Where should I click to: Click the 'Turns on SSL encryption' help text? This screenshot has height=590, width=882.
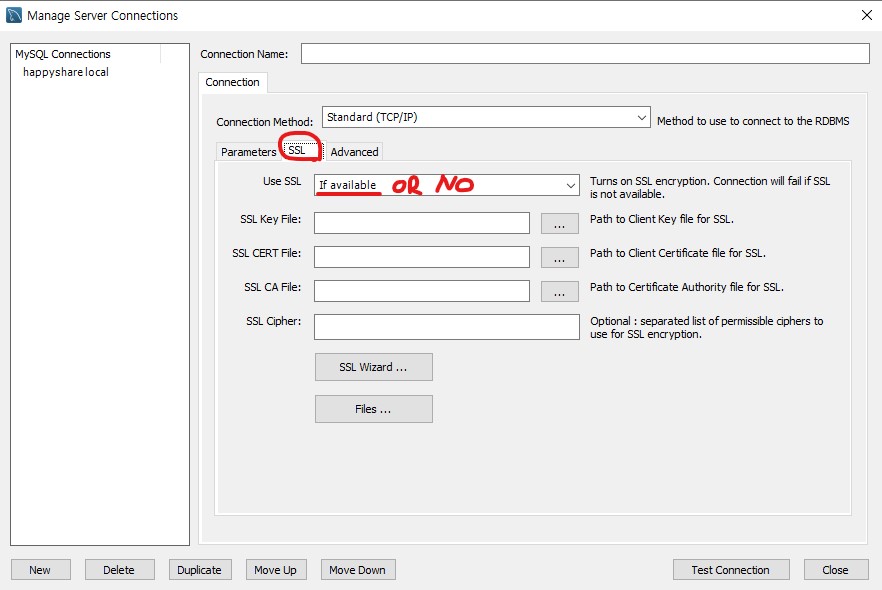pyautogui.click(x=710, y=187)
